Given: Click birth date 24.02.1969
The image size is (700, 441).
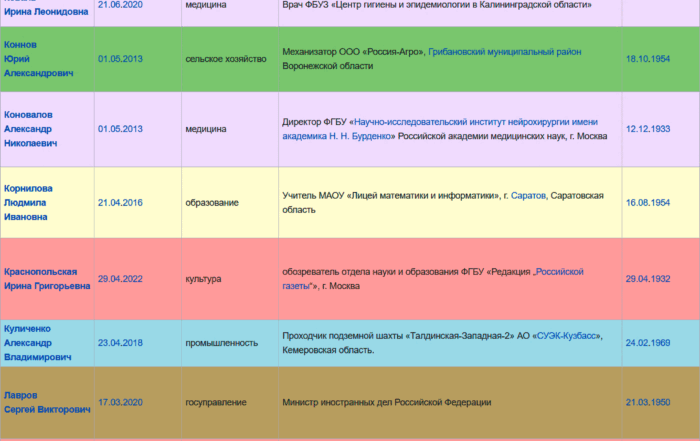Looking at the screenshot, I should pos(648,343).
